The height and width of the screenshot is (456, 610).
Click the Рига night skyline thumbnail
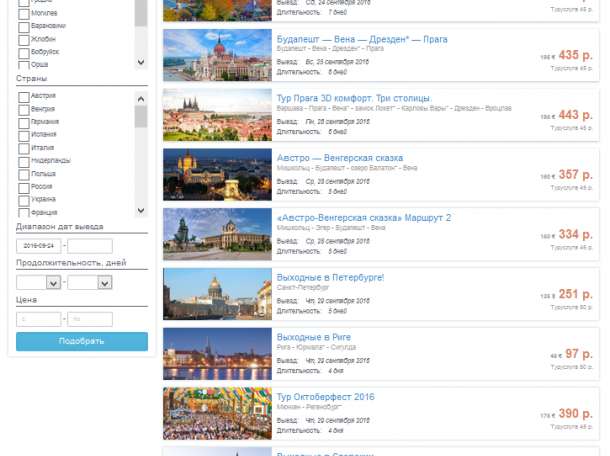click(217, 354)
